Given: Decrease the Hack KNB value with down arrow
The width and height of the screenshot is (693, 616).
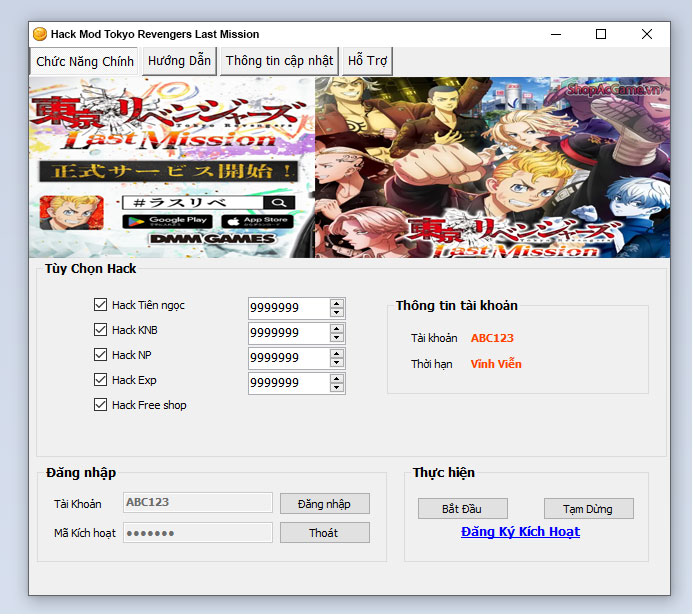Looking at the screenshot, I should tap(337, 338).
